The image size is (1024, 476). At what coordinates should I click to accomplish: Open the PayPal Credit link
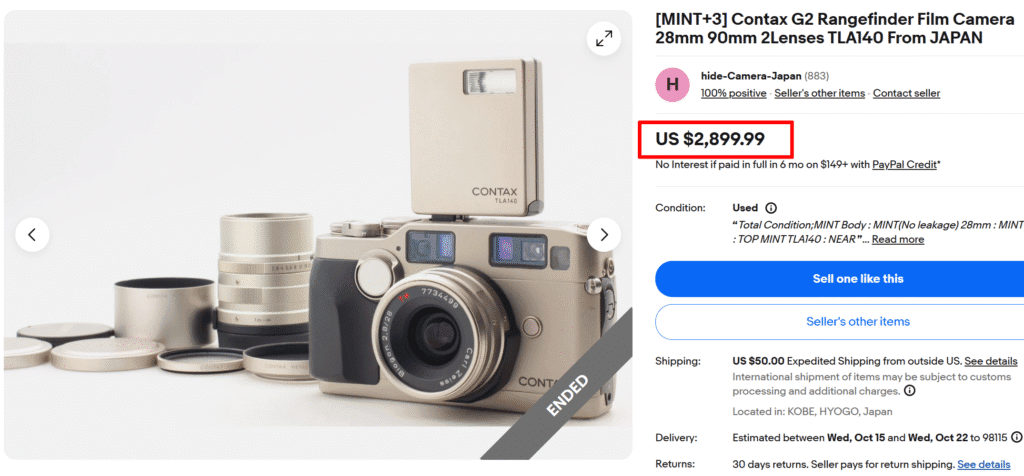904,164
